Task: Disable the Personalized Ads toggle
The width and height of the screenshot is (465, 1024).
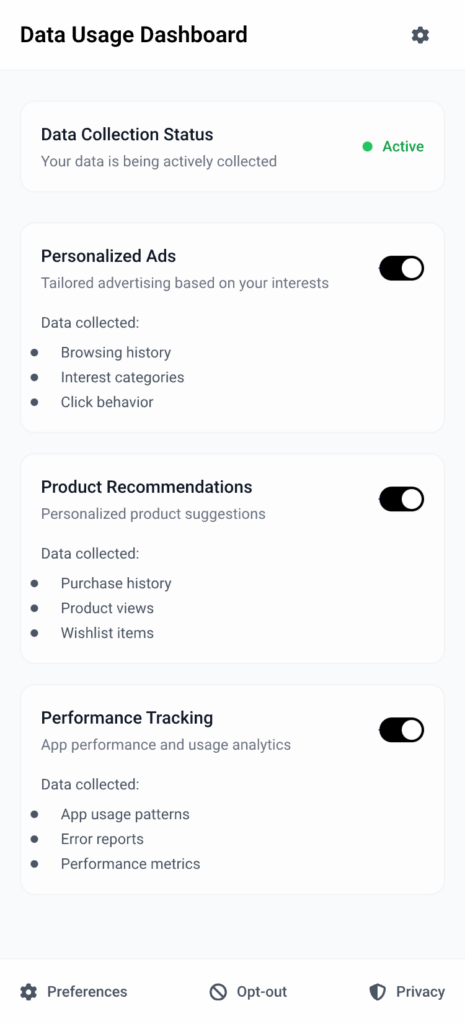Action: 402,268
